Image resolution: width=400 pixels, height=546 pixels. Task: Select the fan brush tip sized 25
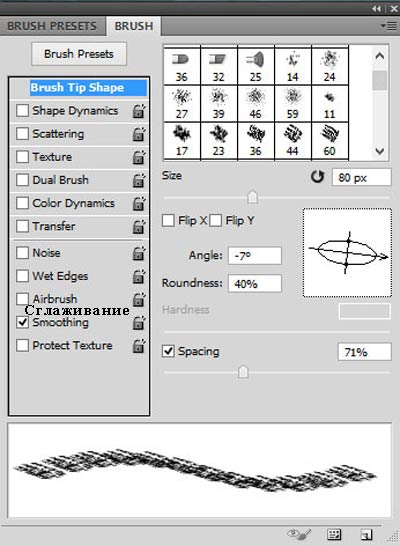[x=256, y=65]
